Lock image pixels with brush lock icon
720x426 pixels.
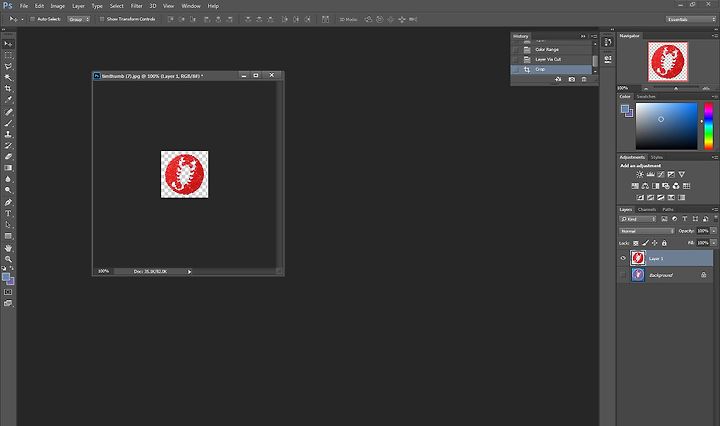point(645,243)
